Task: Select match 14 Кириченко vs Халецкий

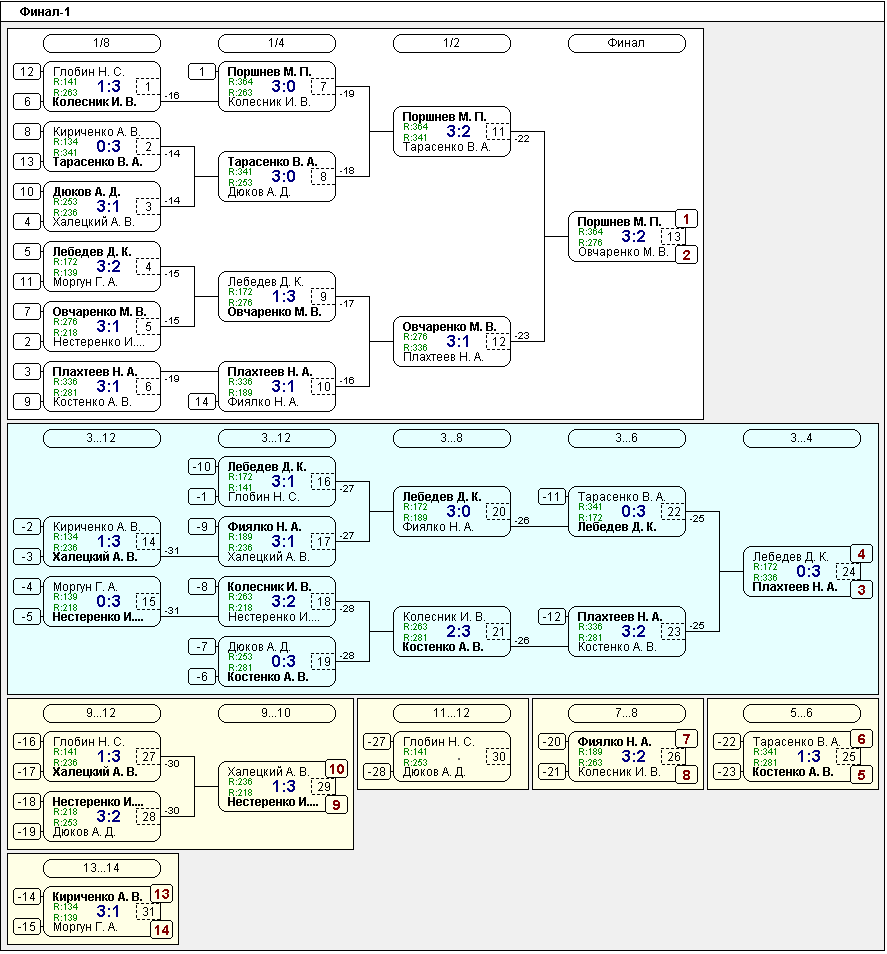Action: [102, 541]
